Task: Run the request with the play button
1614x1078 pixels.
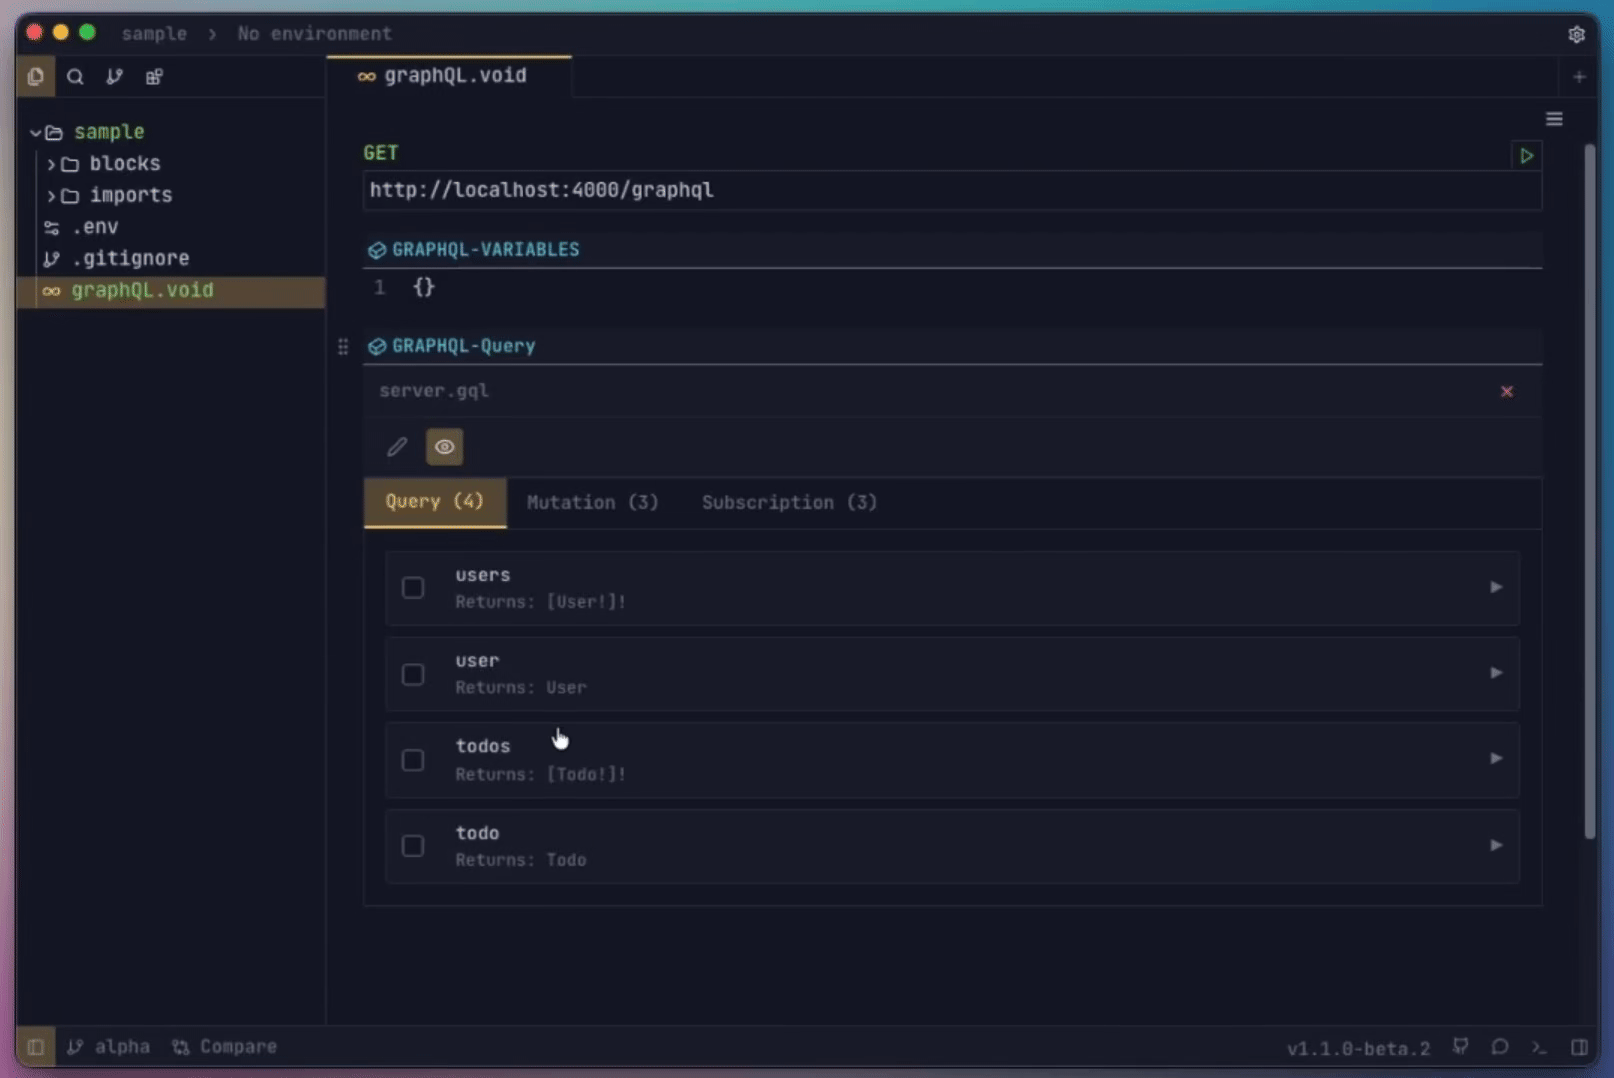Action: pos(1526,156)
